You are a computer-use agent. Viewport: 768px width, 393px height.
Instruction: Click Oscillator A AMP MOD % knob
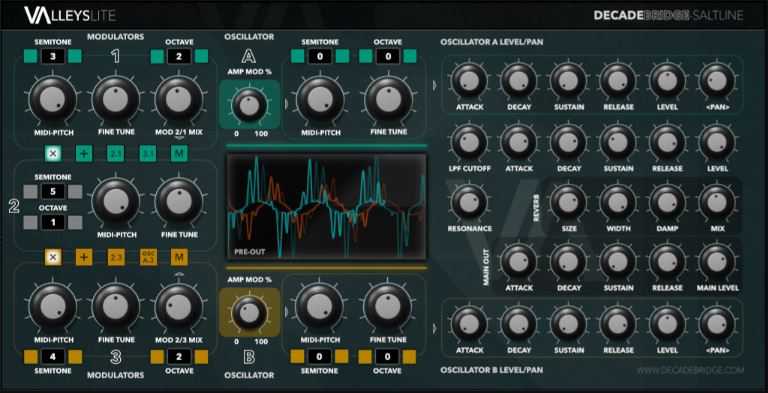coord(249,105)
